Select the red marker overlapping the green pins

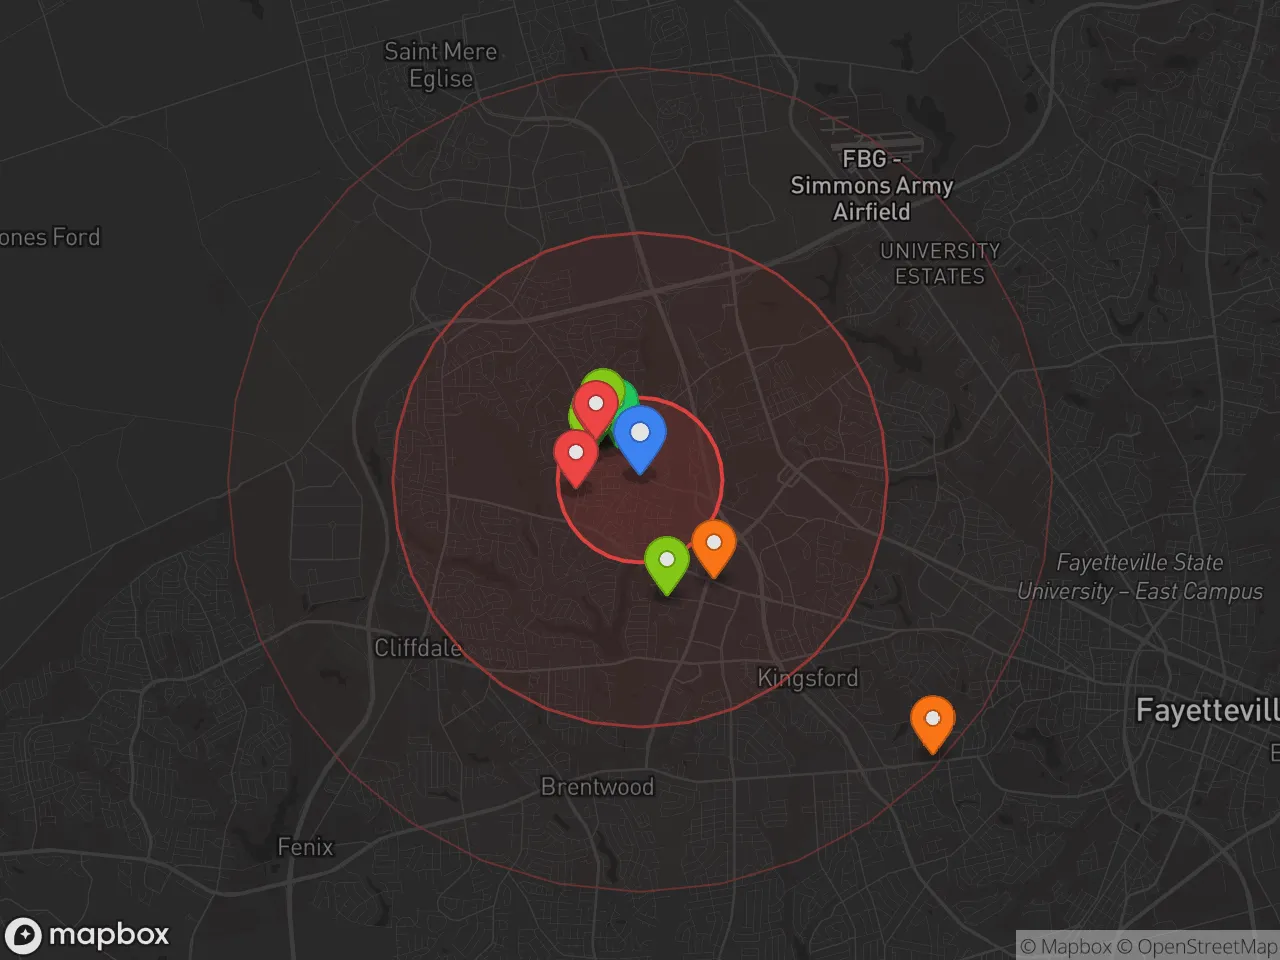[596, 406]
